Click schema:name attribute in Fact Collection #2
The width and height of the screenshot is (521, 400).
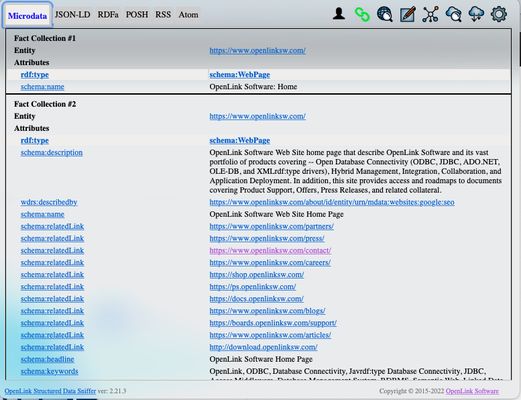point(42,214)
